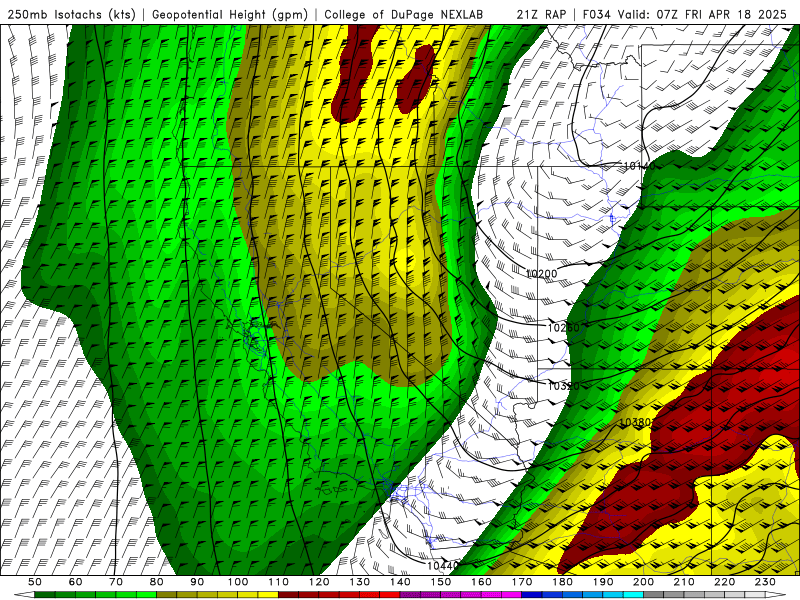
Task: Select the 10260 height contour label
Action: tap(563, 328)
